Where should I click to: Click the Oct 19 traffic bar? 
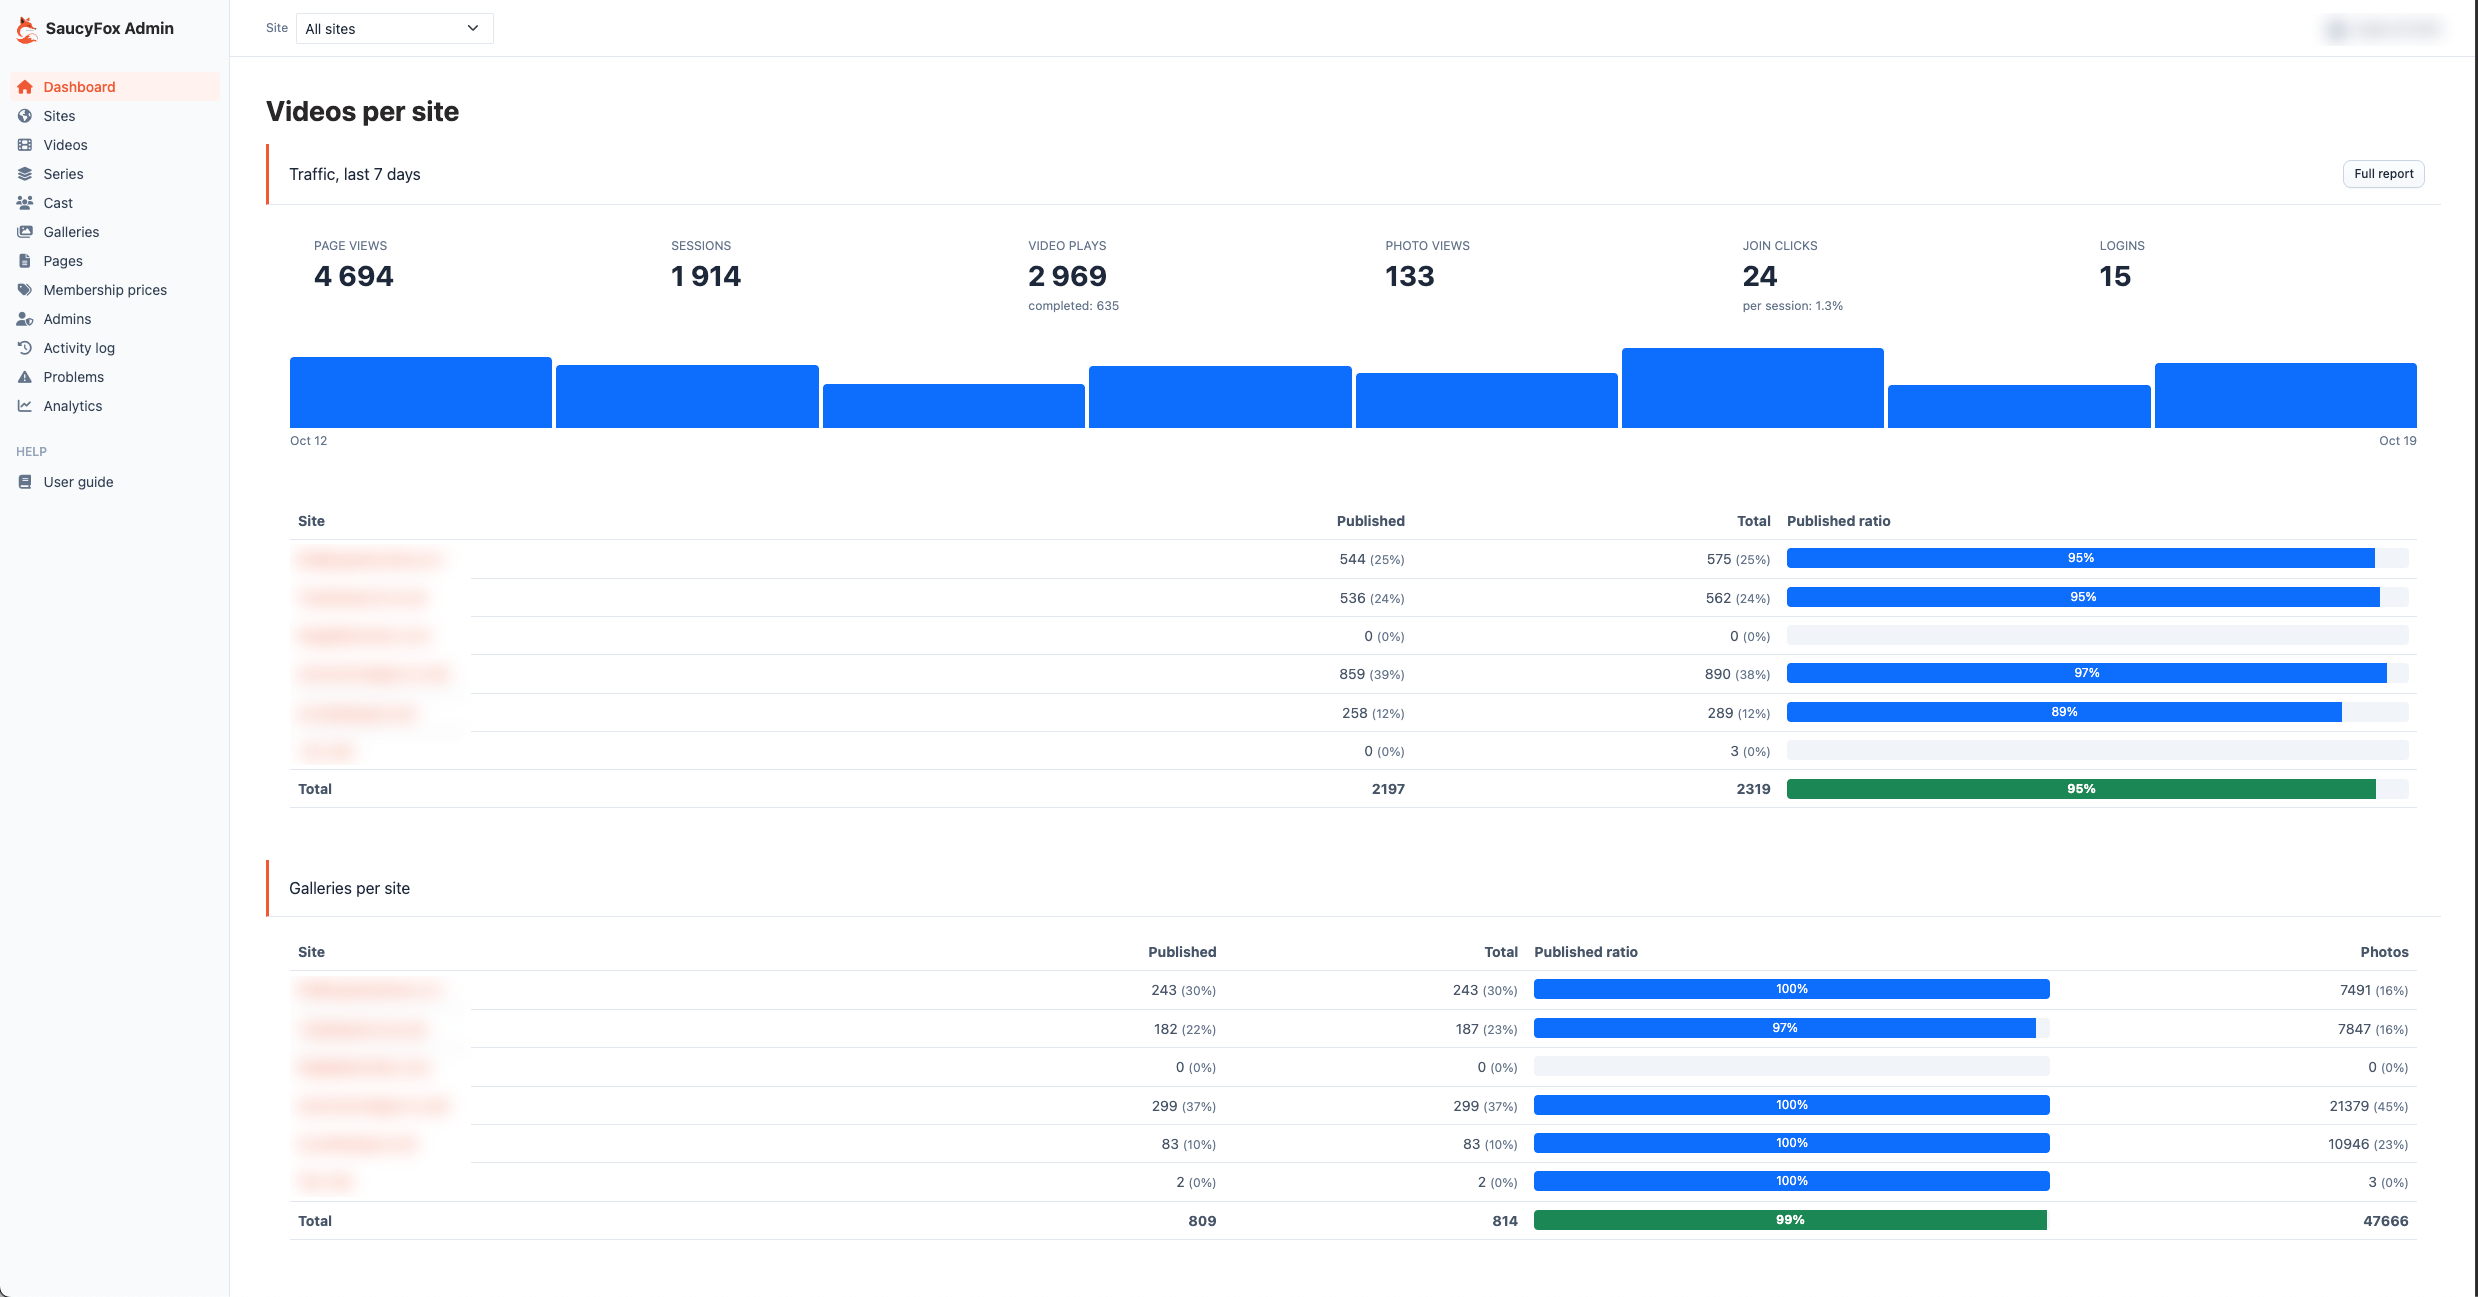click(x=2285, y=395)
